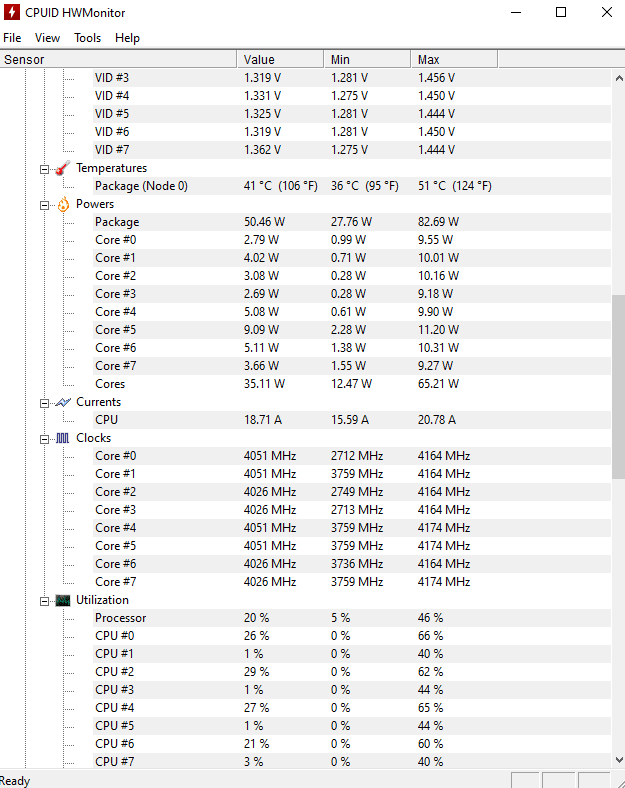625x788 pixels.
Task: Click the Utilization monitor icon
Action: click(63, 601)
